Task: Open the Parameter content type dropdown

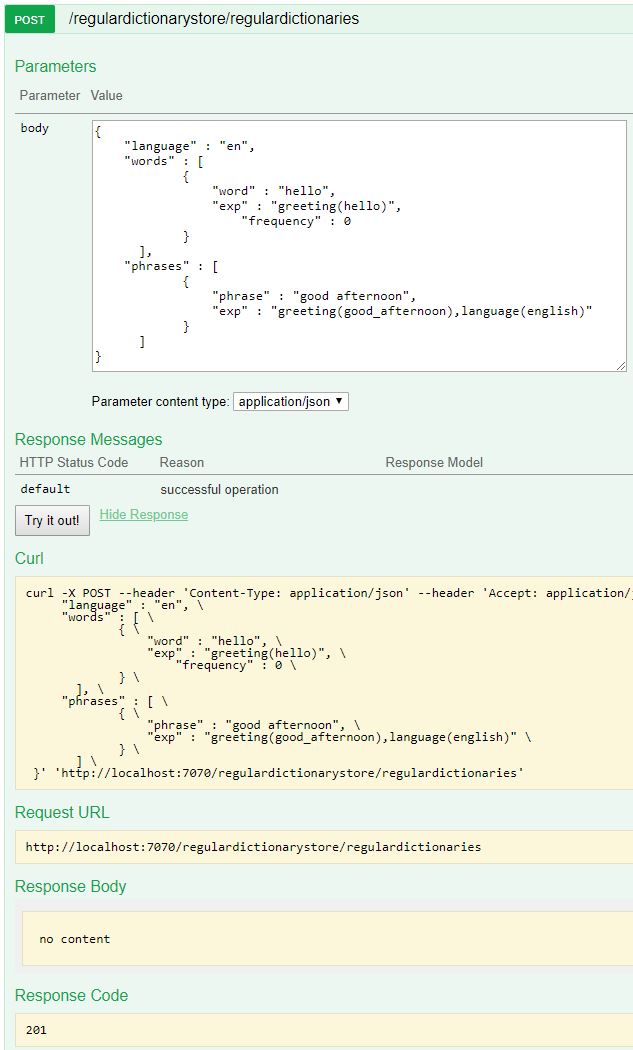Action: coord(291,401)
